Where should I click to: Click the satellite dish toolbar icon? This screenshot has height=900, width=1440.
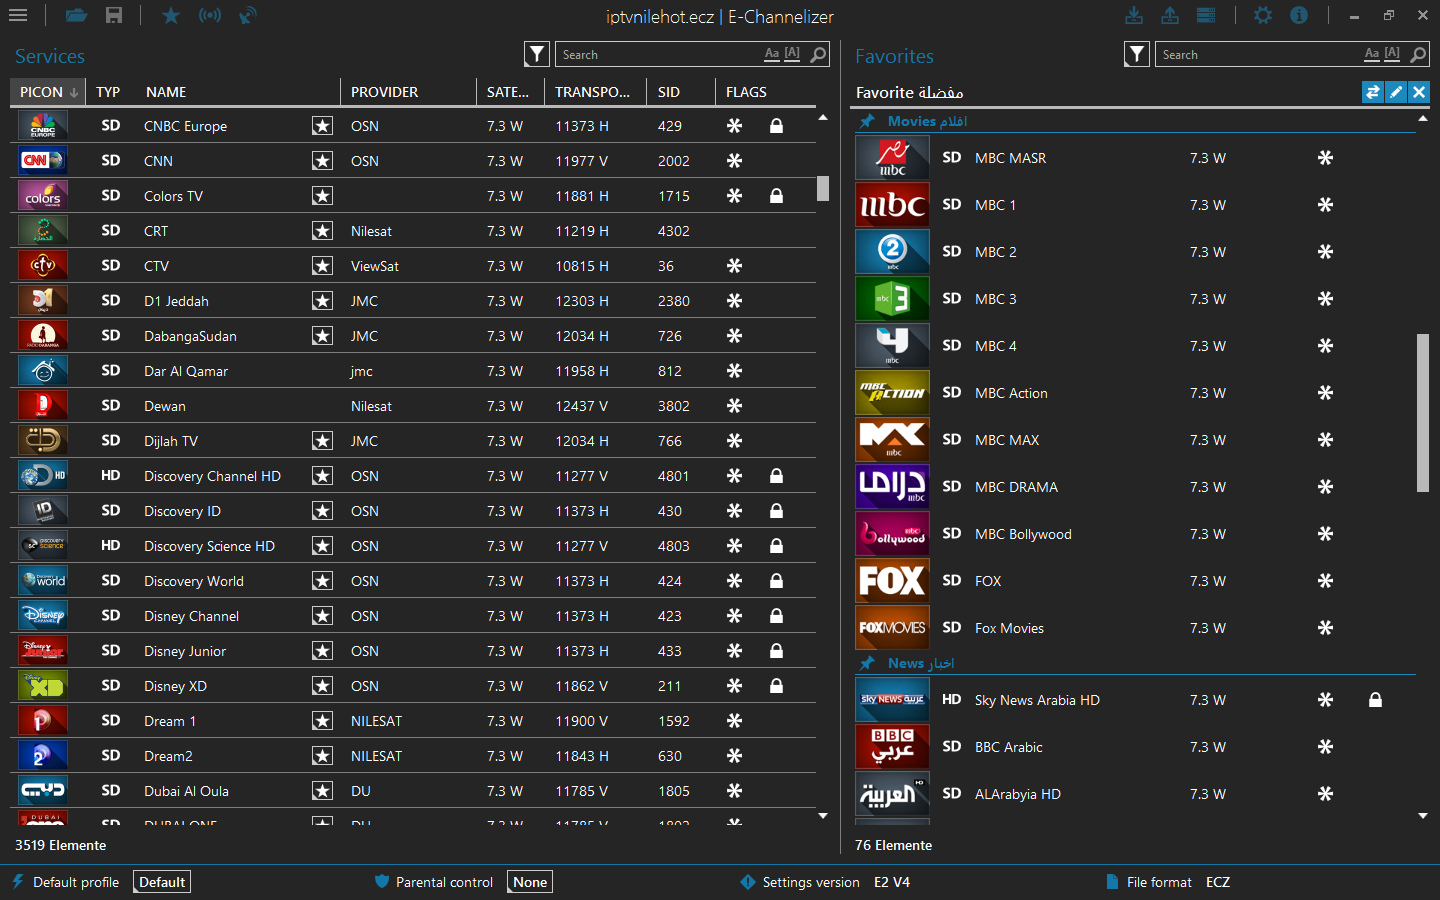(x=247, y=15)
